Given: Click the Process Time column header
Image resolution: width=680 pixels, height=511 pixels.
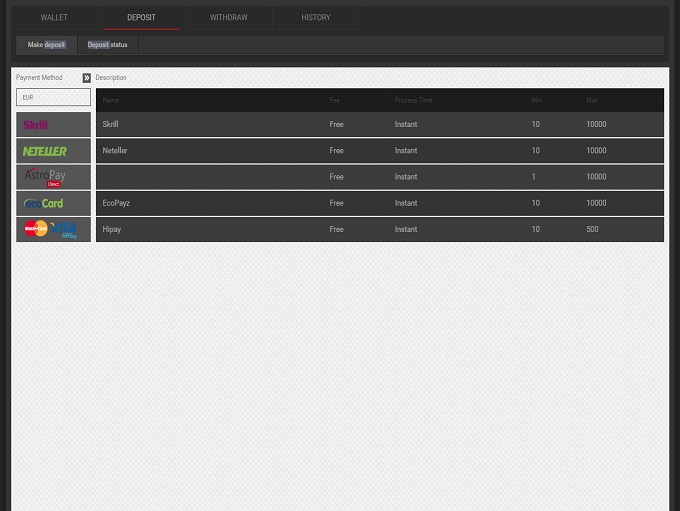Looking at the screenshot, I should pyautogui.click(x=413, y=100).
